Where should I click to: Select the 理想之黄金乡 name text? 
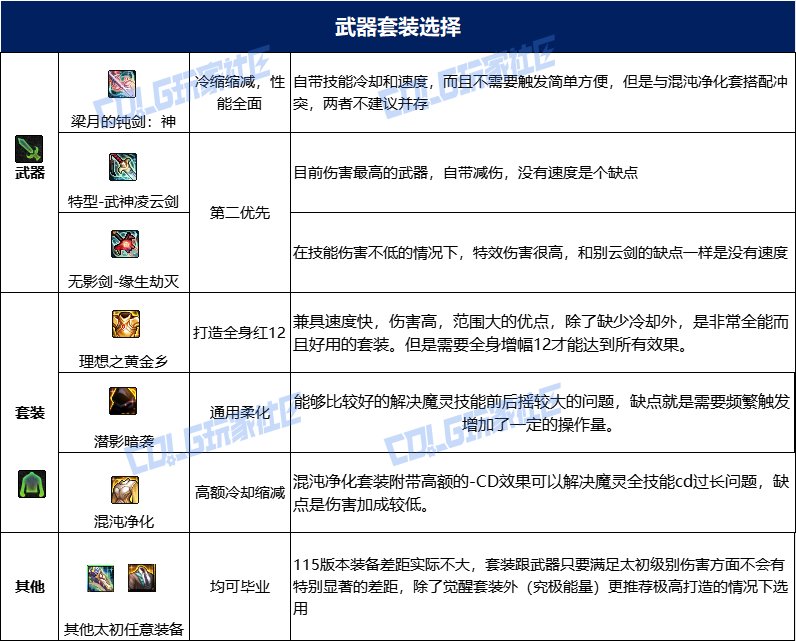coord(123,361)
